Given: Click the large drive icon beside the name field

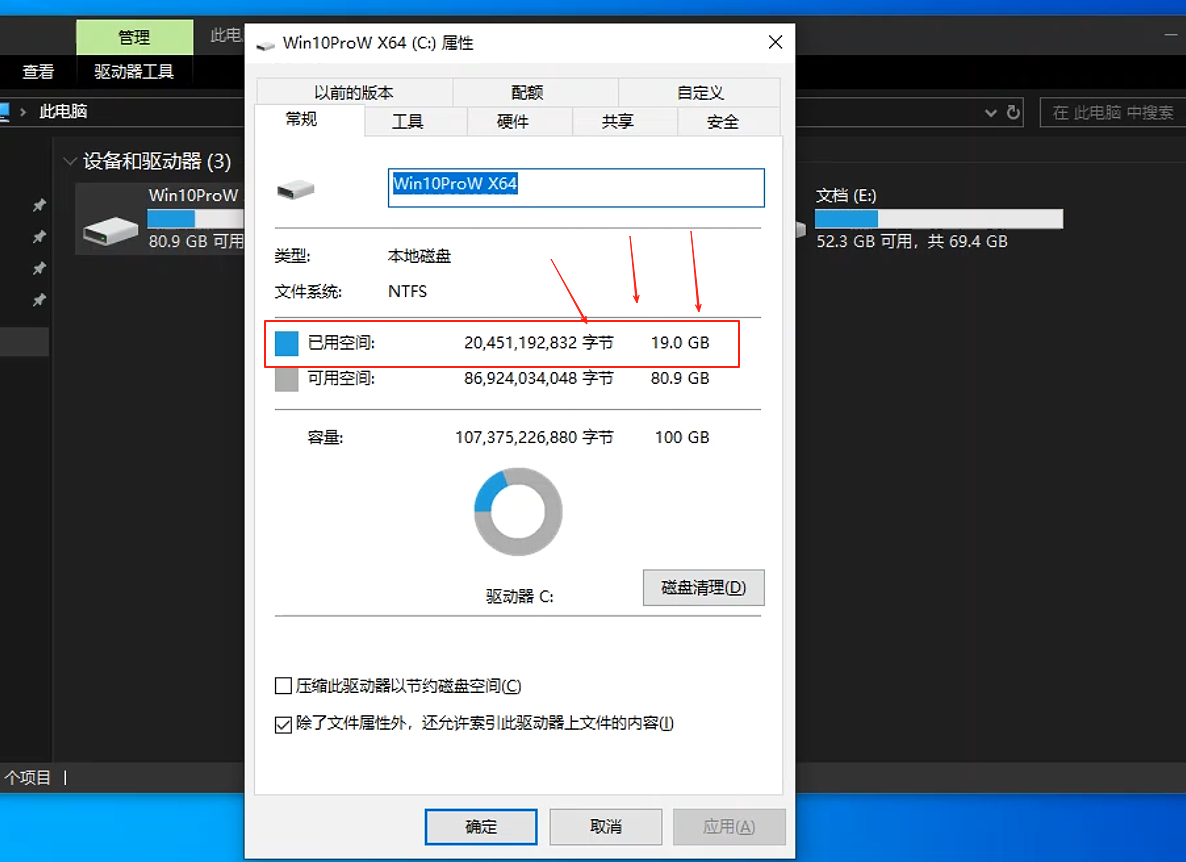Looking at the screenshot, I should click(x=296, y=189).
